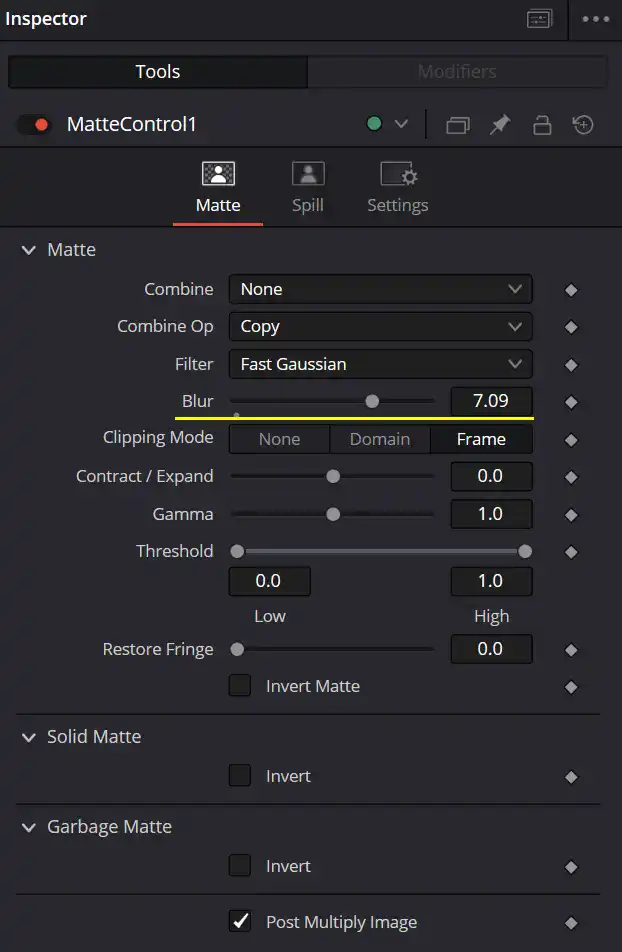
Task: Enable Garbage Matte Invert checkbox
Action: coord(240,866)
